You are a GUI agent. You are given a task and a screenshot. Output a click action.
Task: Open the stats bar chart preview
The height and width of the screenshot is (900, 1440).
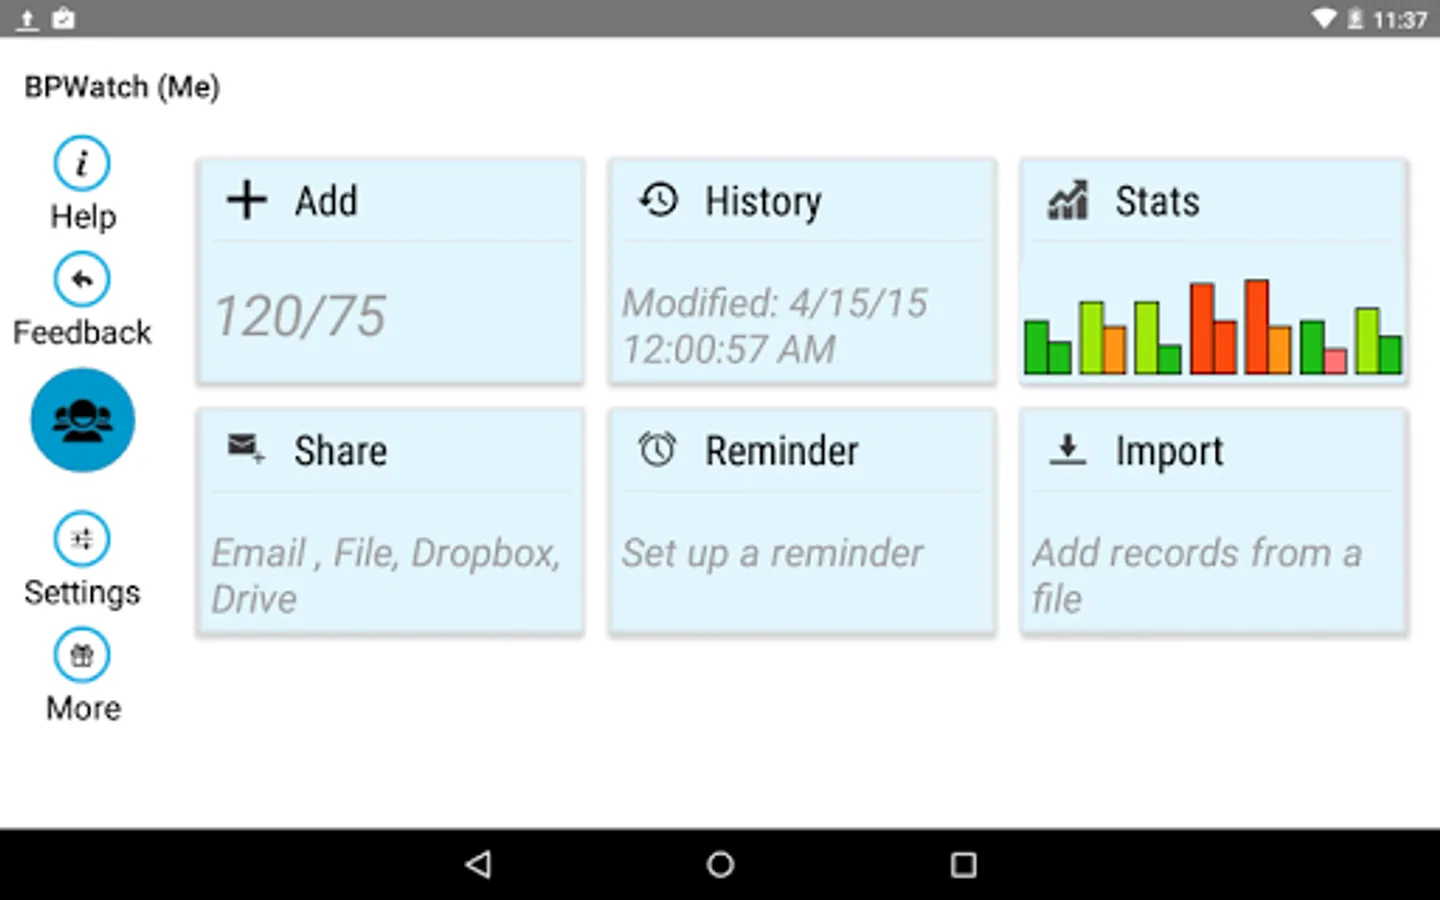1213,327
